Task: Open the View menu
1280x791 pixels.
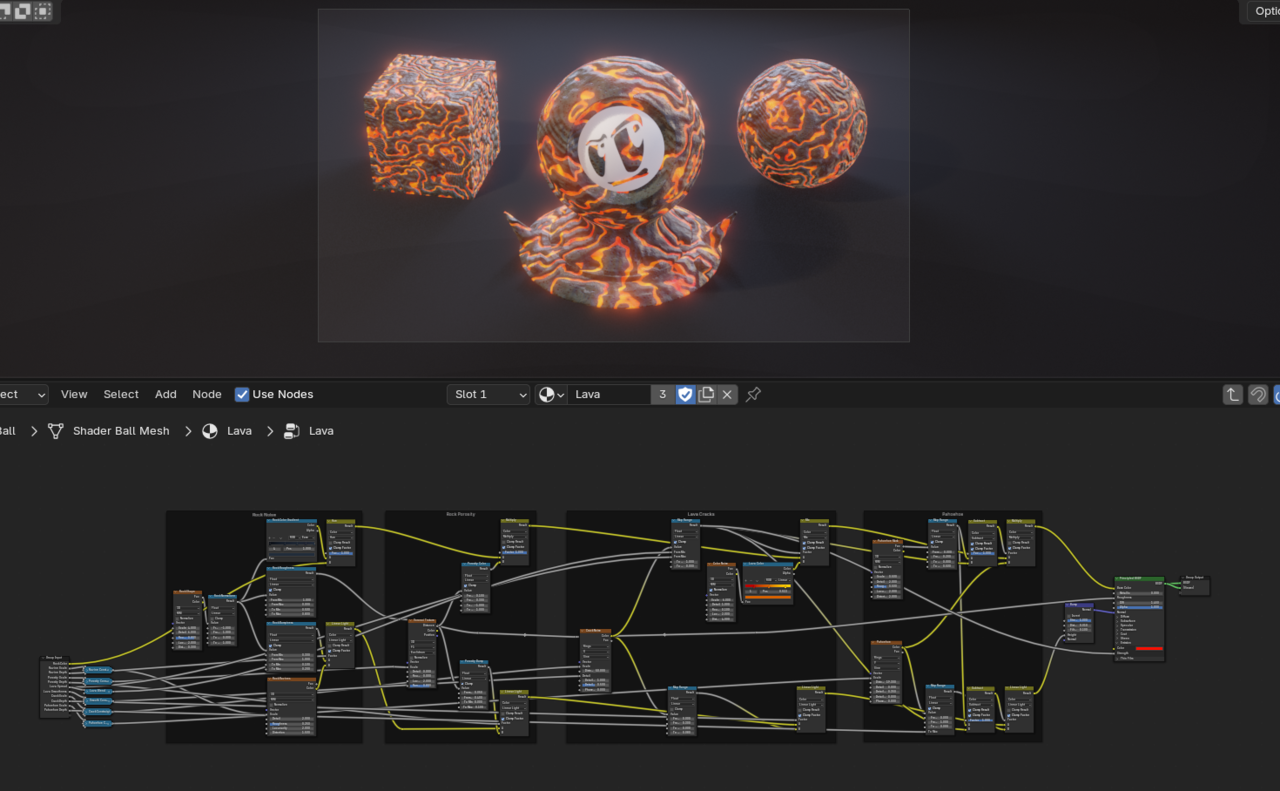Action: pos(74,394)
